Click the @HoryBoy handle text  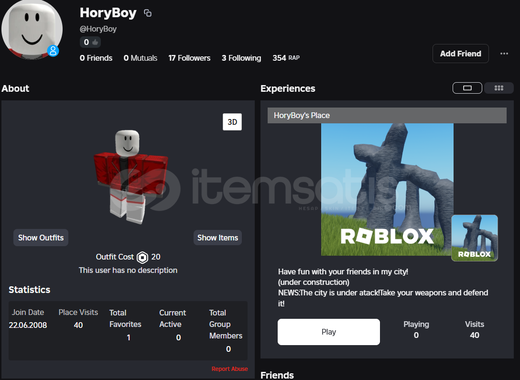tap(98, 29)
